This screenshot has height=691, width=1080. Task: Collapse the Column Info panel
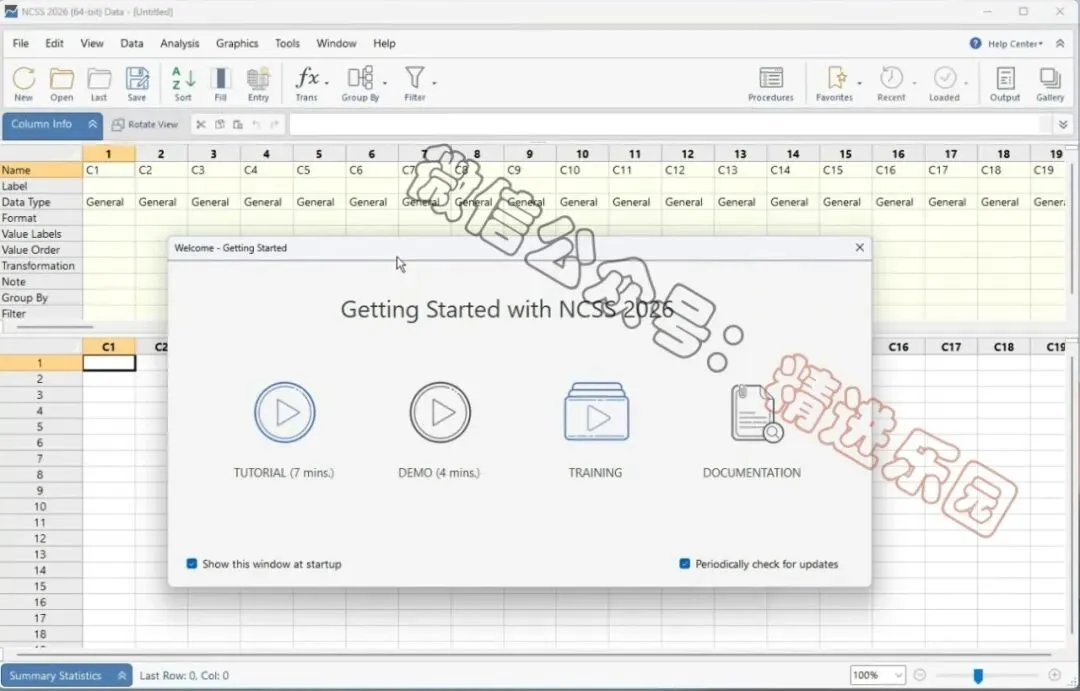pyautogui.click(x=92, y=124)
